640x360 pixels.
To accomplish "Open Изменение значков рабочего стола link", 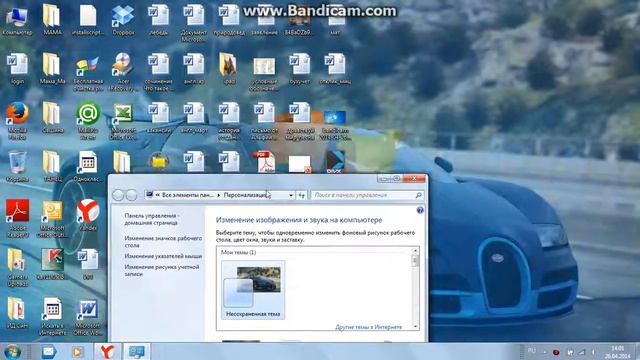I will pos(163,242).
